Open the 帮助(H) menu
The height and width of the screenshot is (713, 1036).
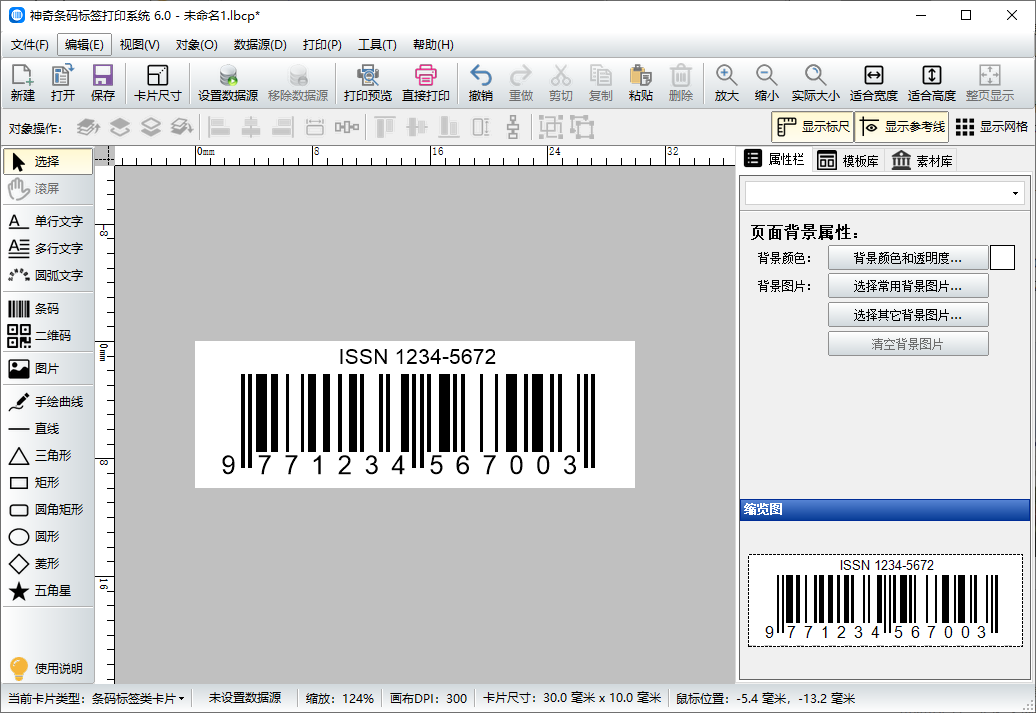point(433,45)
